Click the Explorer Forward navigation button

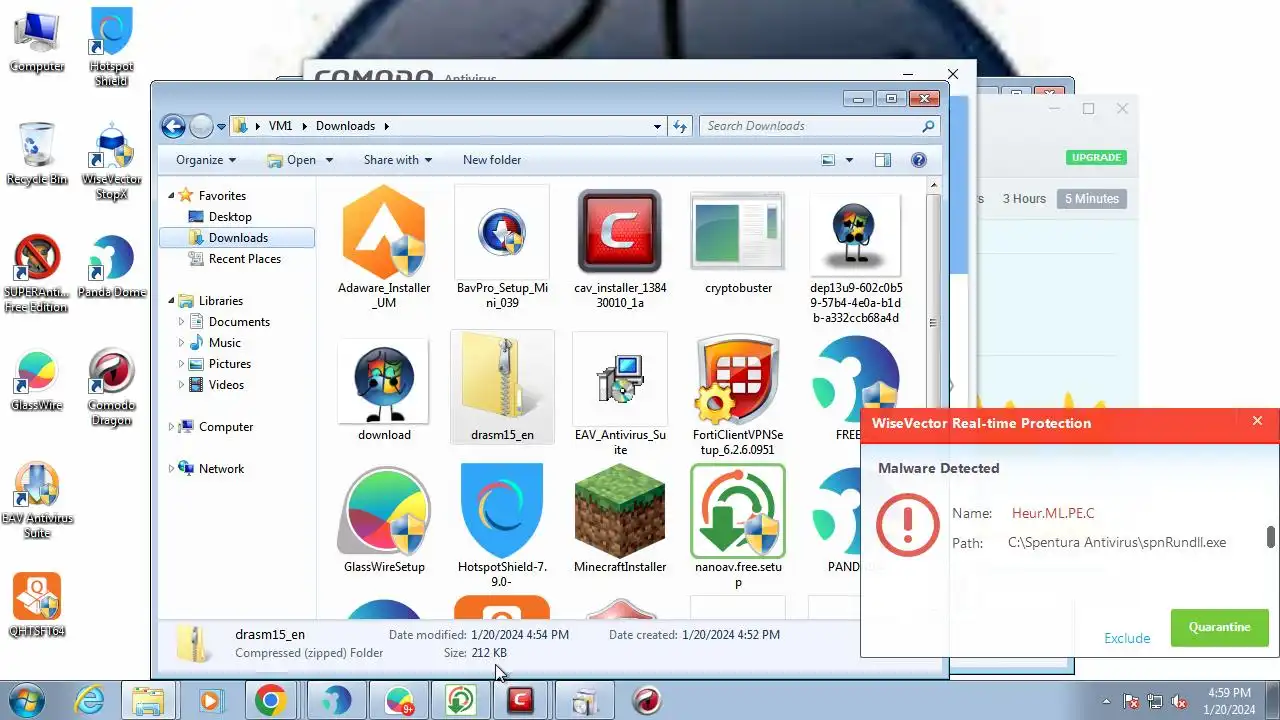click(x=201, y=126)
